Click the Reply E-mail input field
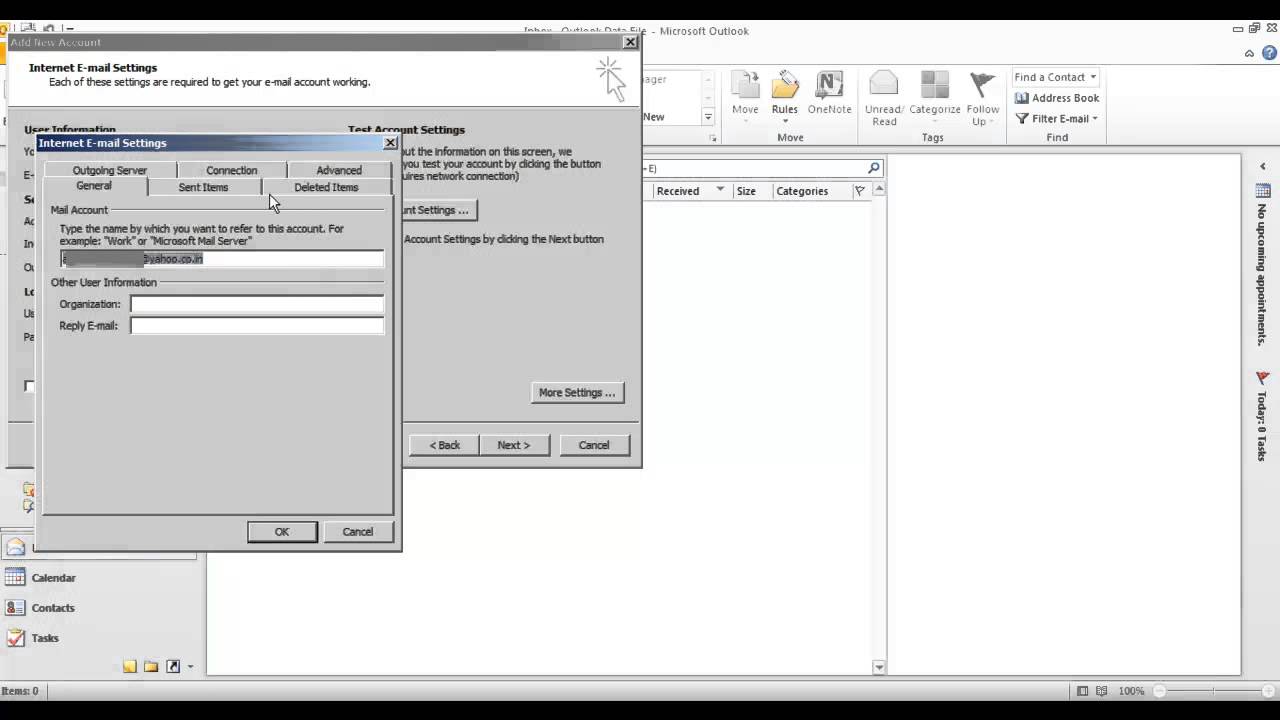This screenshot has height=720, width=1280. 257,326
